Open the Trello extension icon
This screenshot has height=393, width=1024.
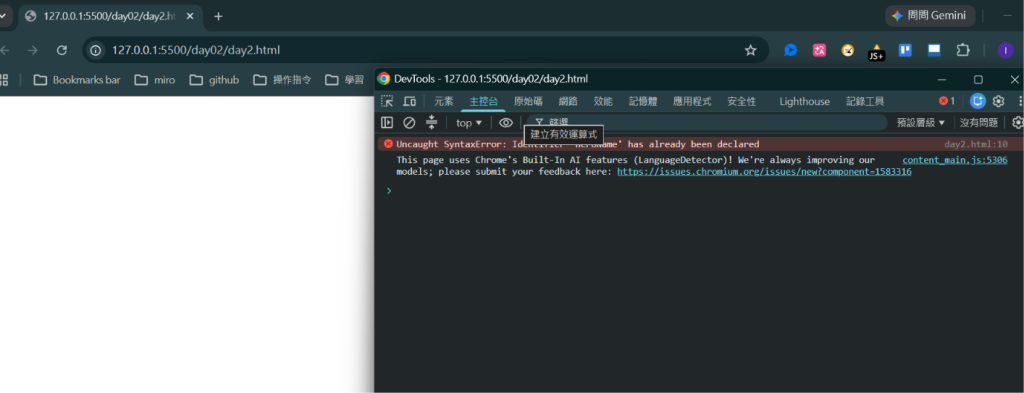pos(905,50)
